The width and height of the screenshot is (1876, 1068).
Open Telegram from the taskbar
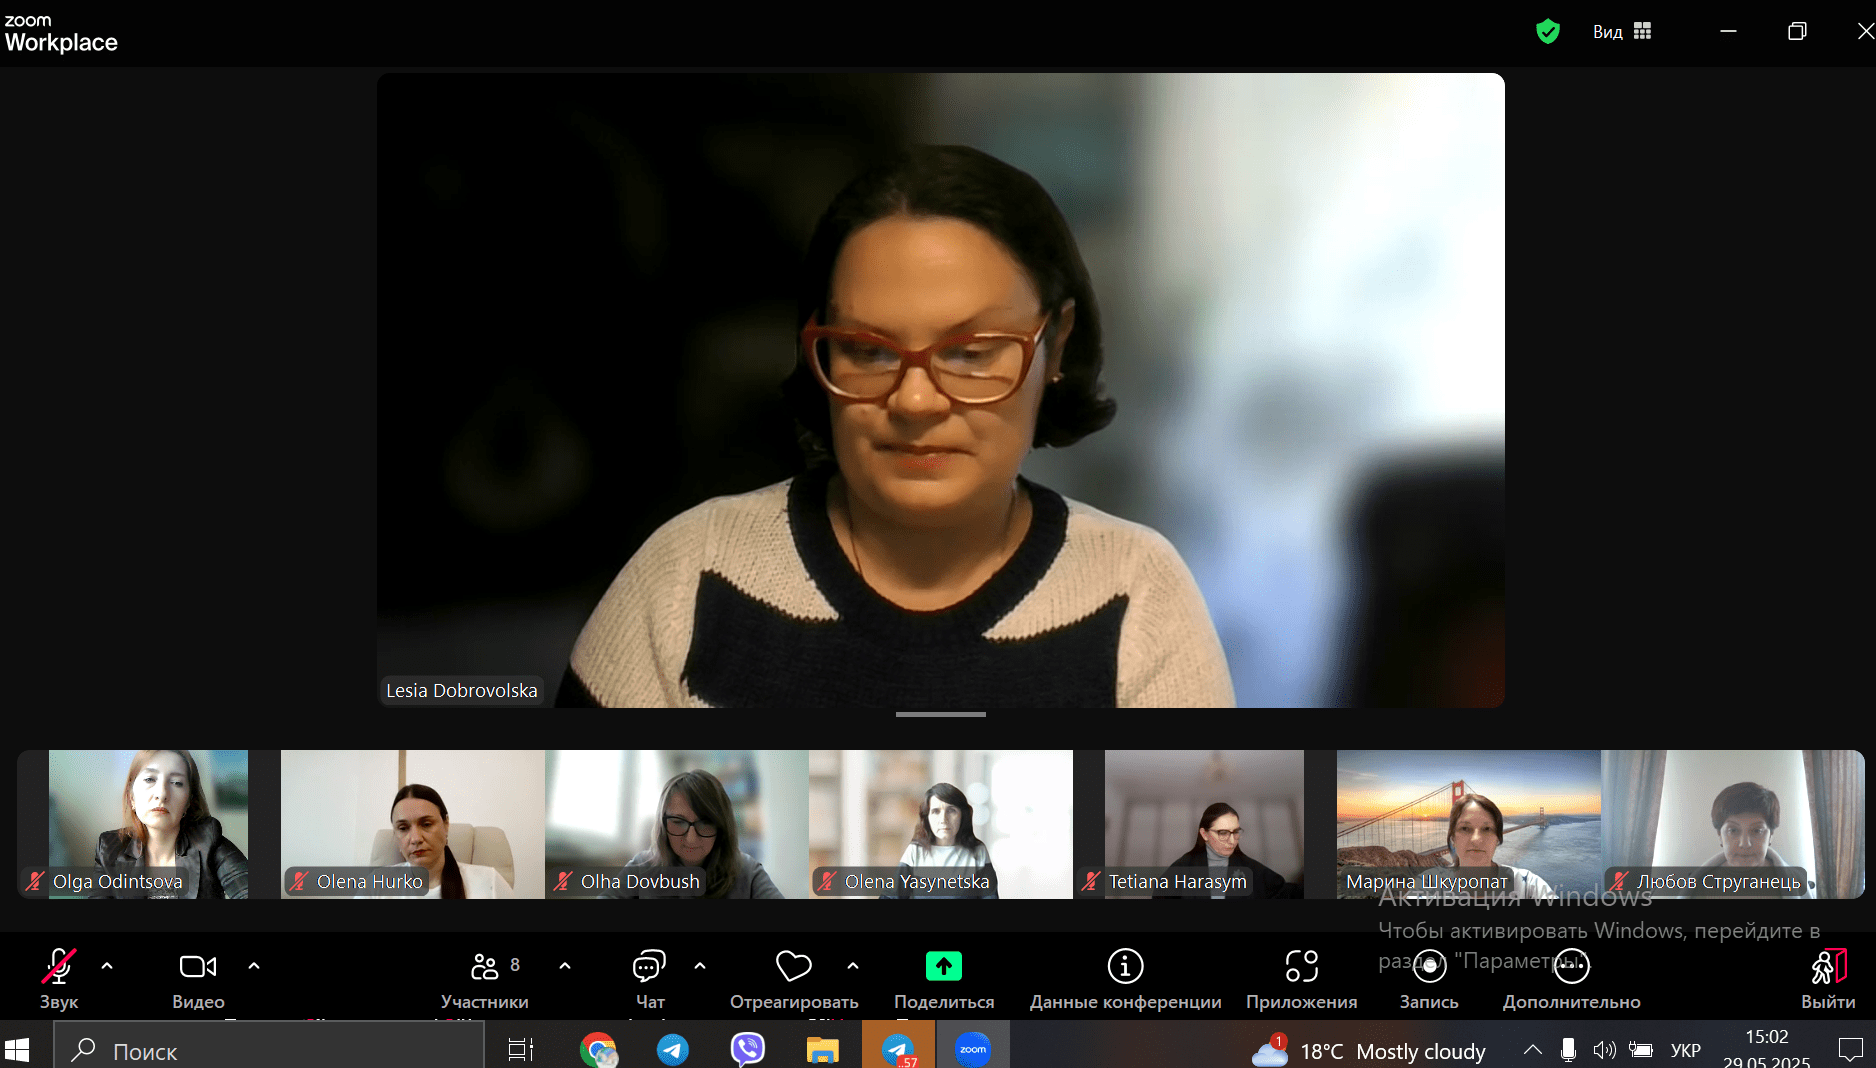(x=673, y=1050)
